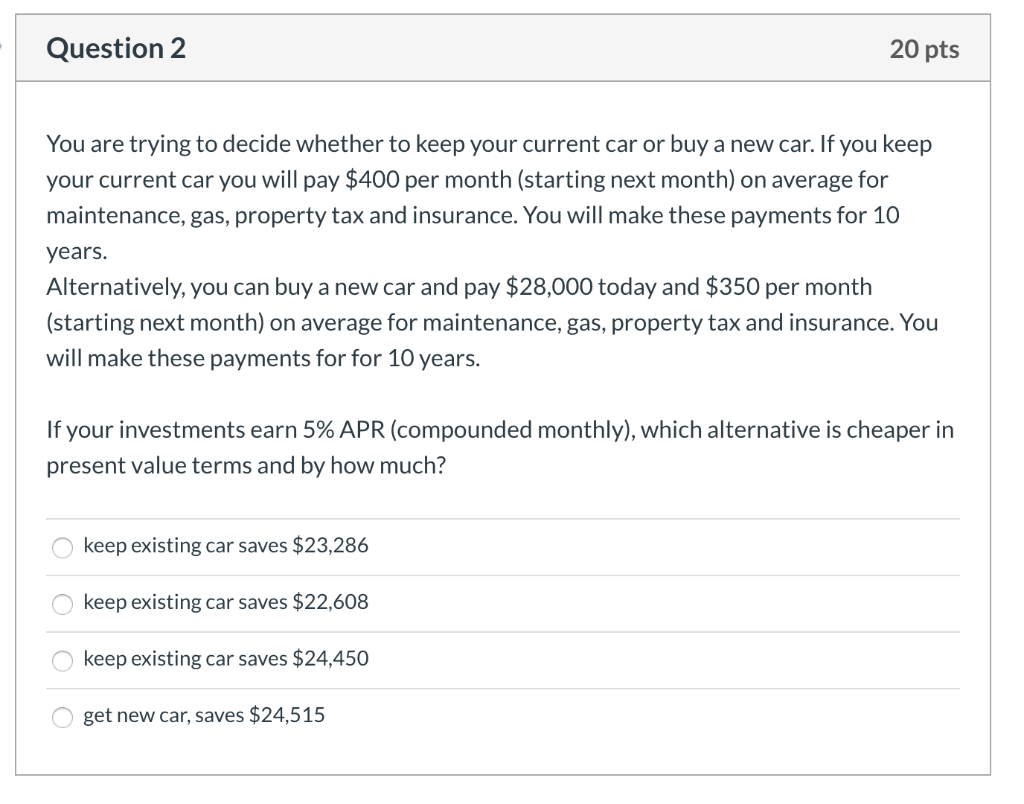Click the "Question 2" heading
This screenshot has height=804, width=1024.
[x=116, y=48]
